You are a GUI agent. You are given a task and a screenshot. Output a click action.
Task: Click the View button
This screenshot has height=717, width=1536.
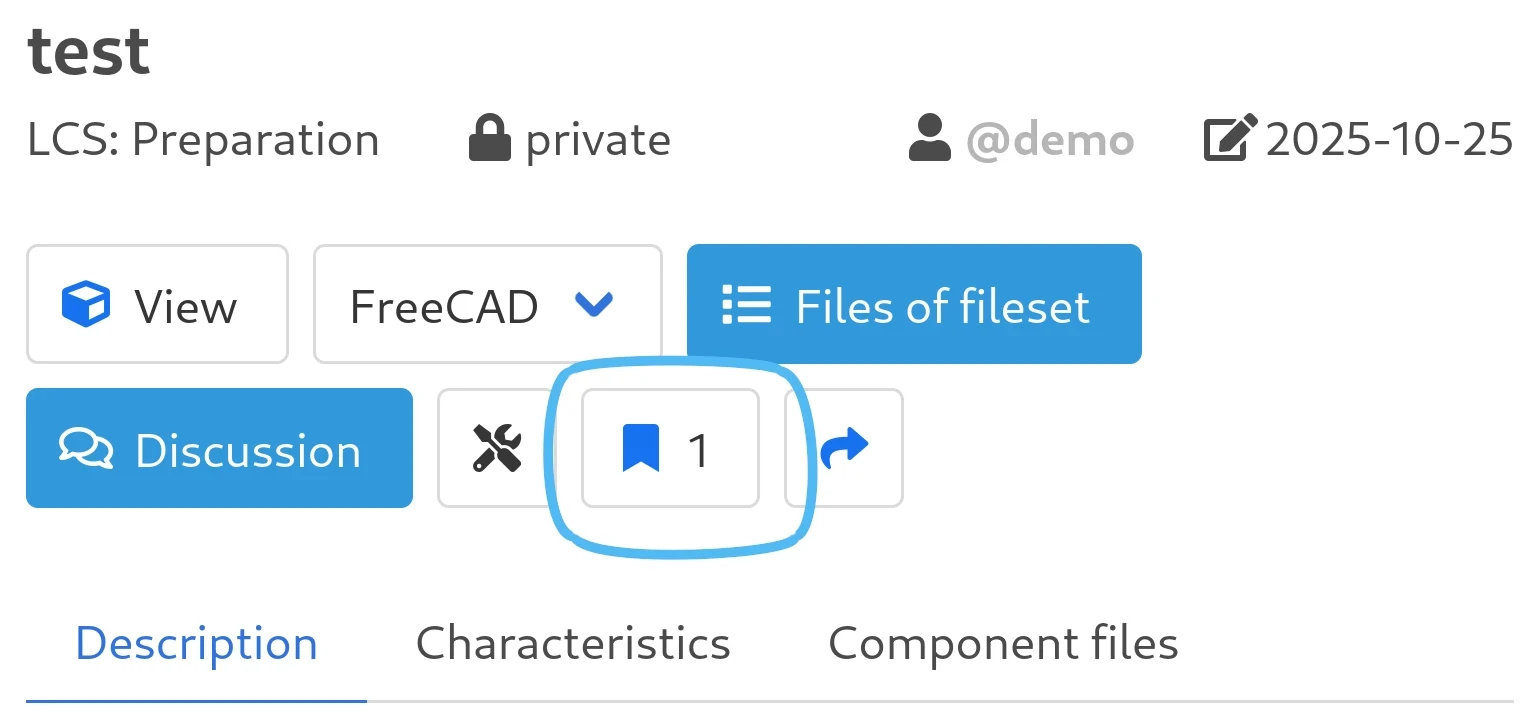pos(157,303)
